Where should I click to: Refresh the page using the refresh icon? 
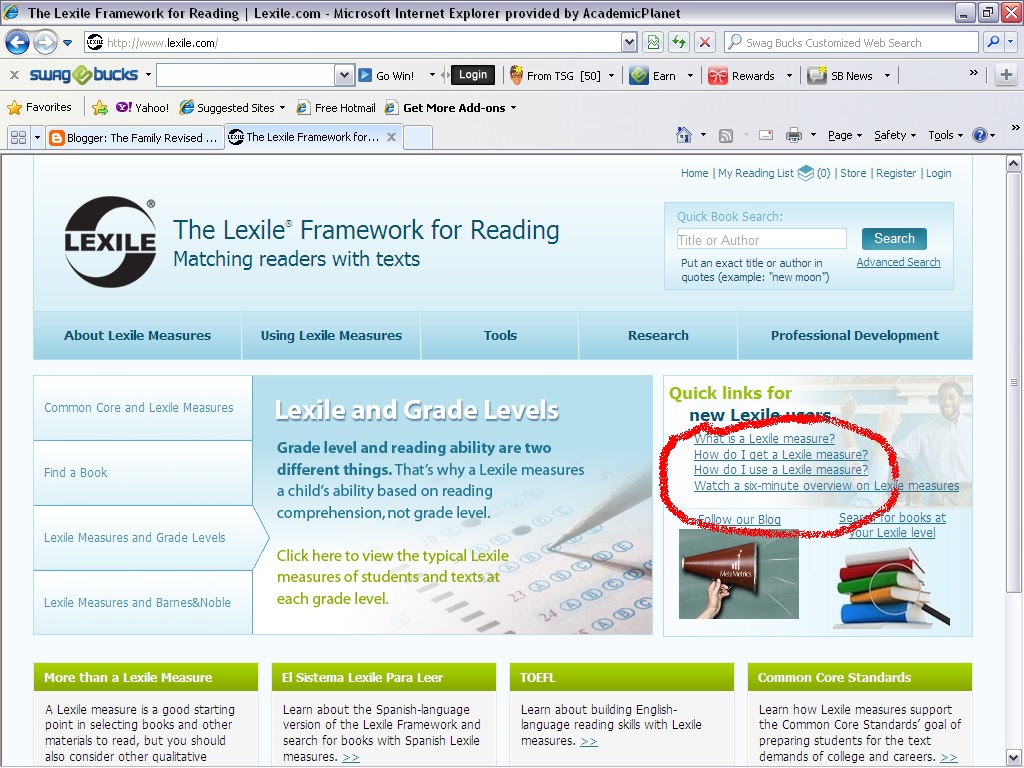coord(677,42)
